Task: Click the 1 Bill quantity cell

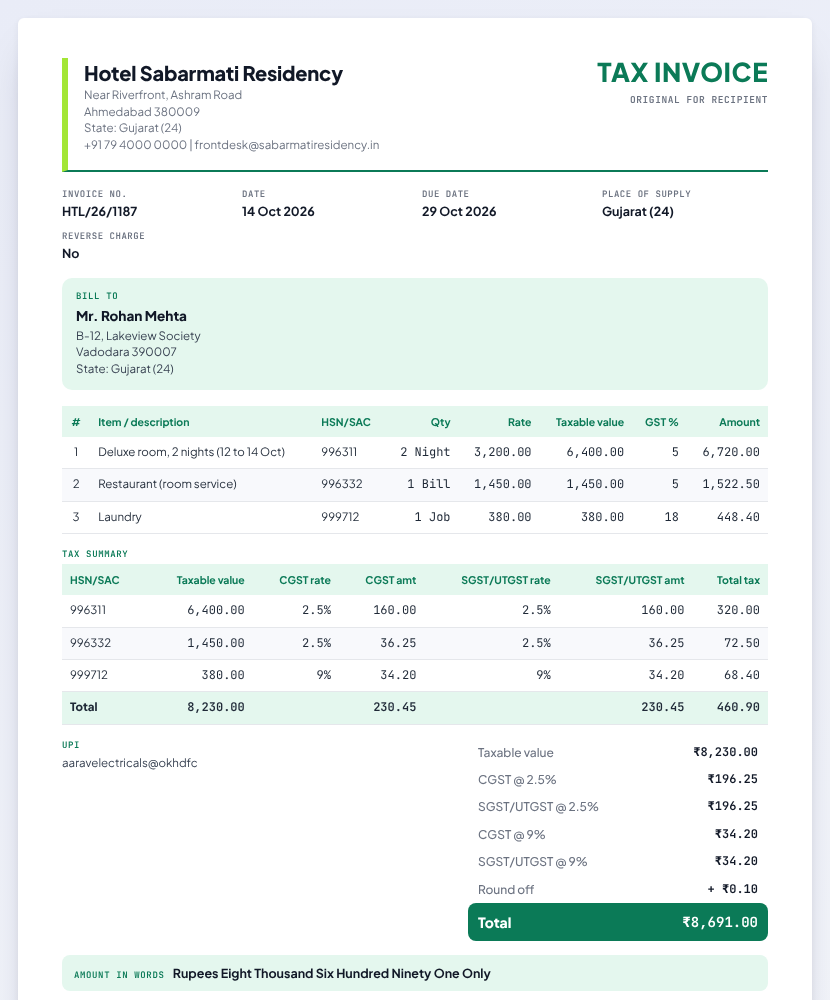Action: [429, 484]
